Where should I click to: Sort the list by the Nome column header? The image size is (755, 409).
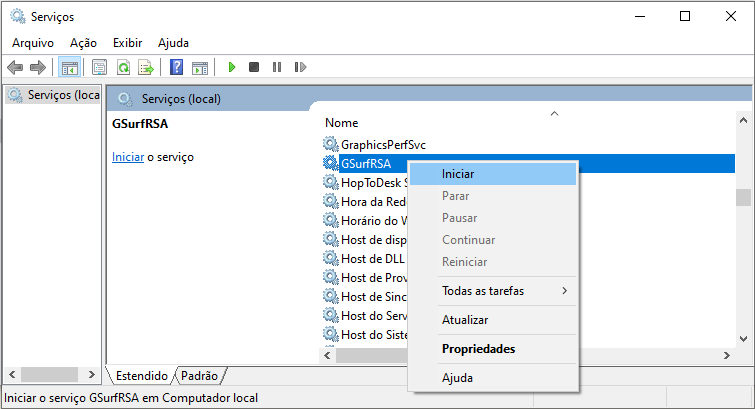pos(342,122)
